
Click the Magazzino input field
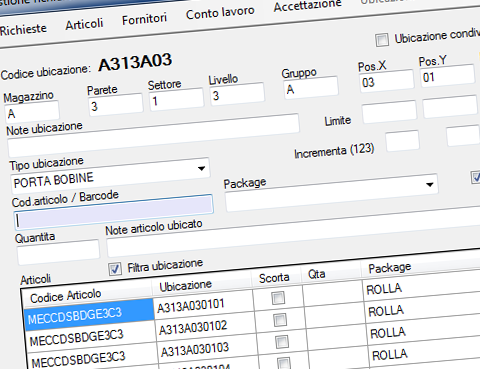tap(32, 112)
